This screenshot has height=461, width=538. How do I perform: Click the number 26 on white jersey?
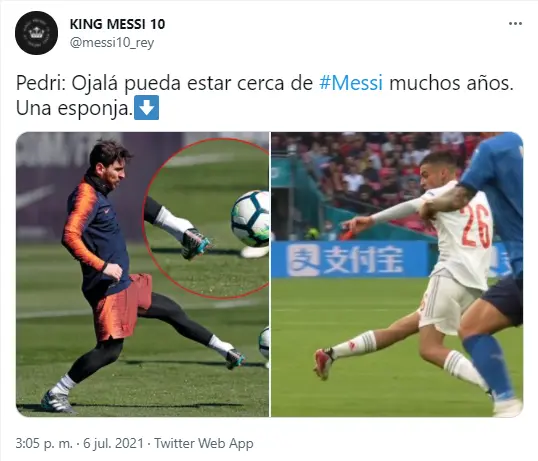coord(475,226)
